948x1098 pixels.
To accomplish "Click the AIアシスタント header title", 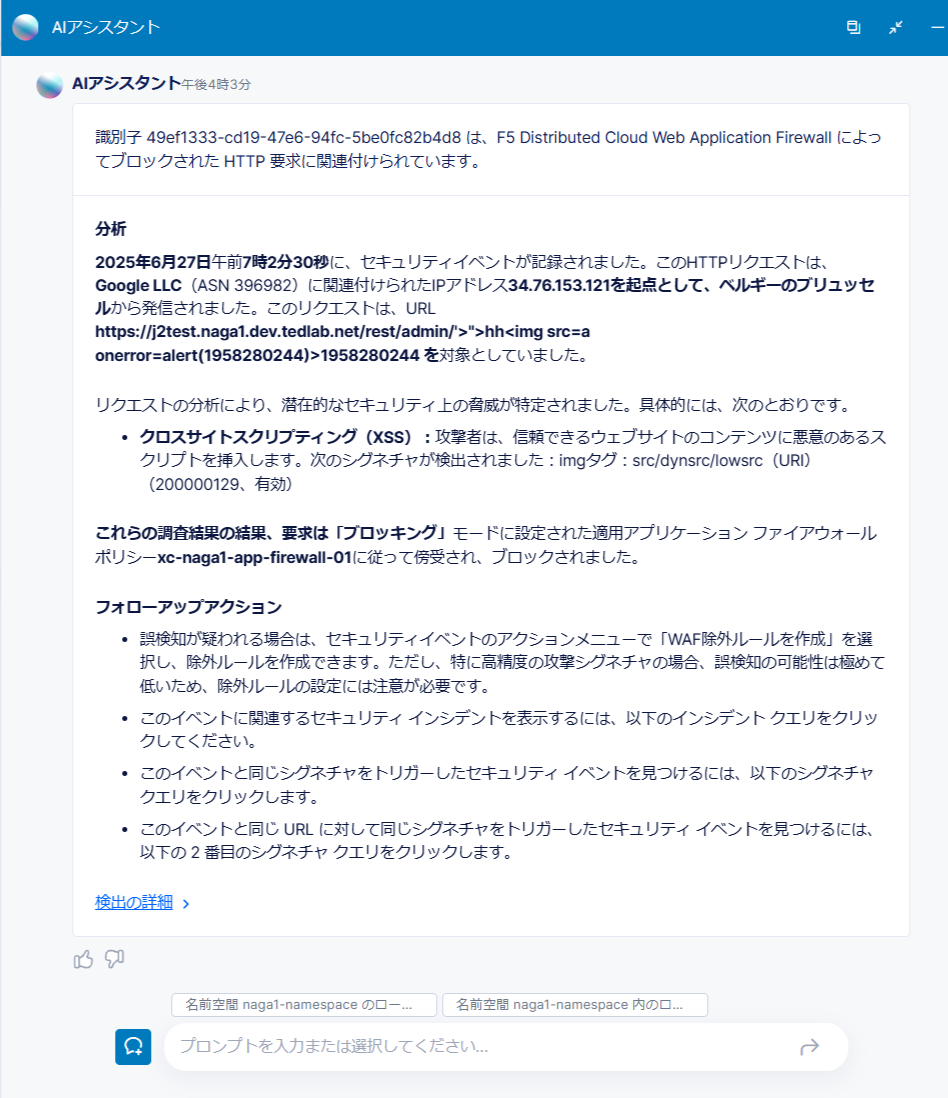I will (x=106, y=27).
